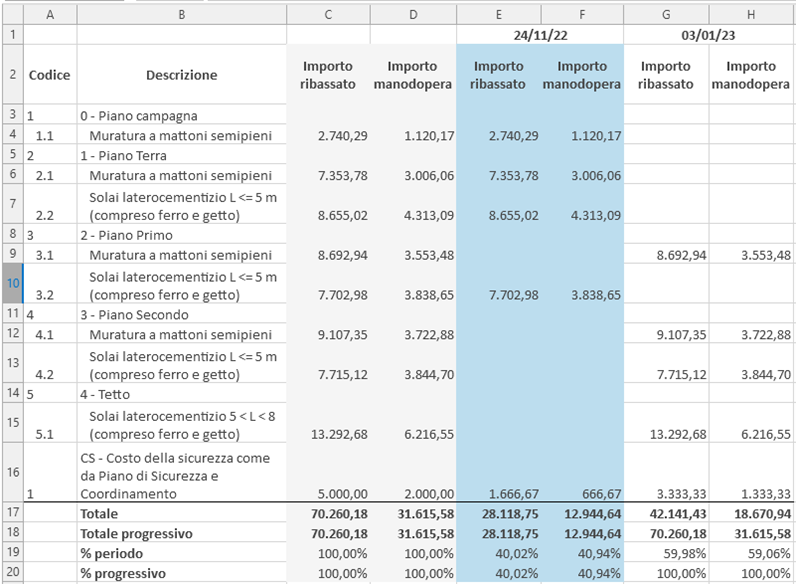Select row 2 header
This screenshot has width=796, height=584.
(13, 75)
